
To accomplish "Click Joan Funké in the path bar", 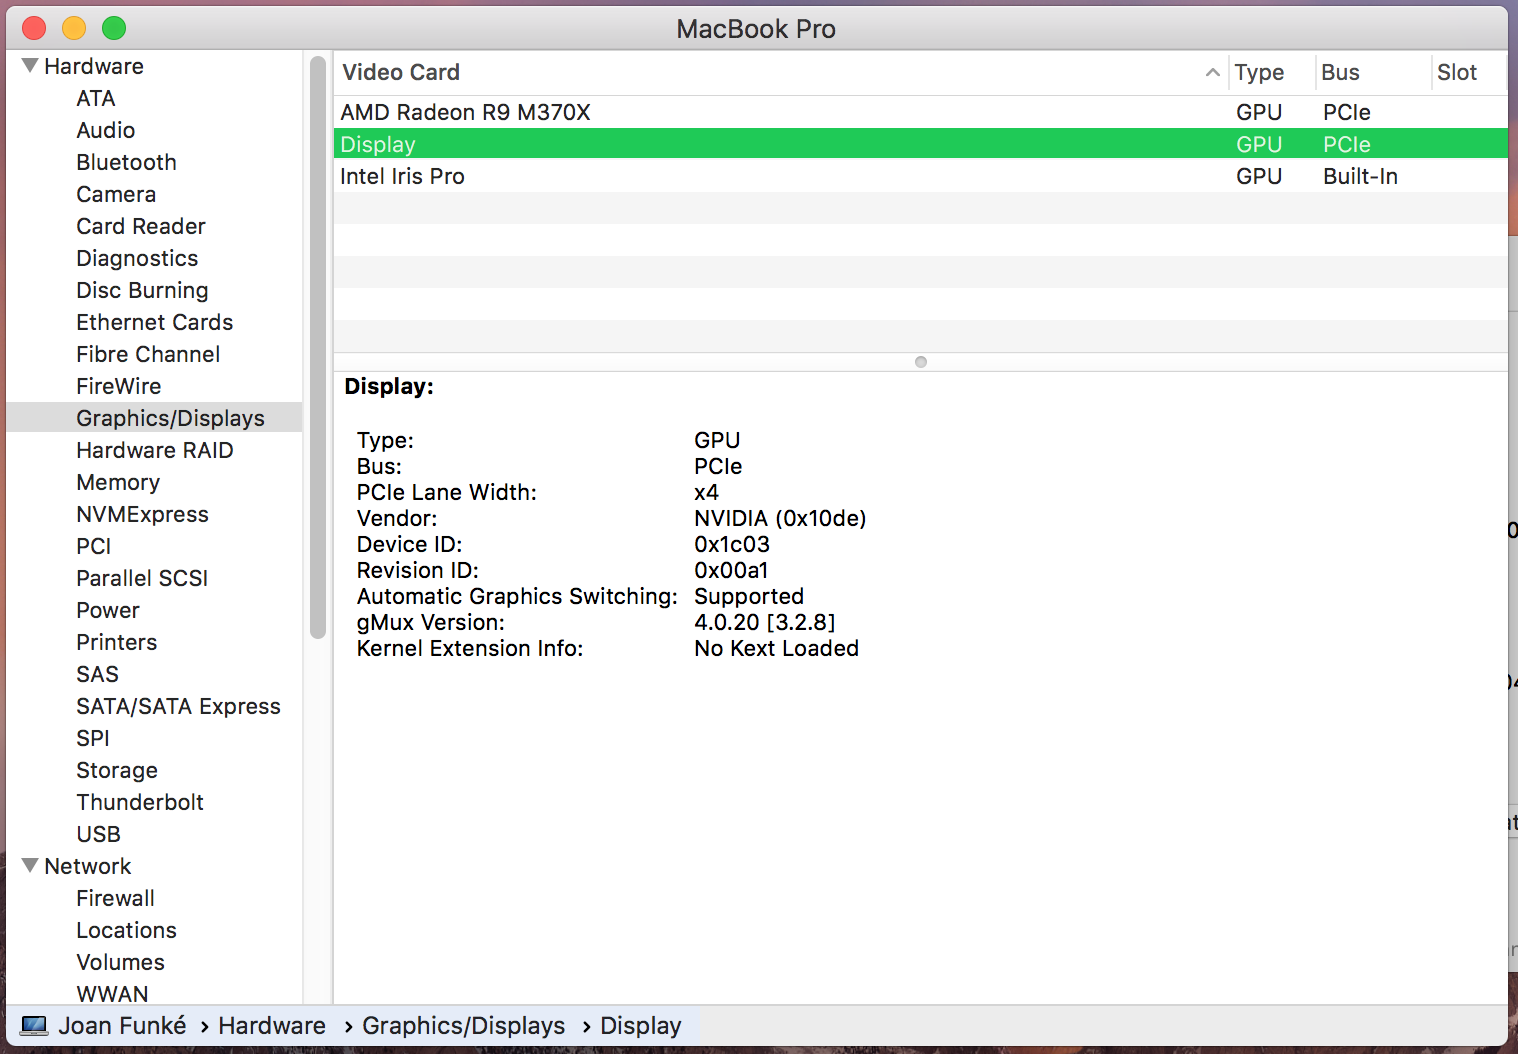I will (x=122, y=1026).
